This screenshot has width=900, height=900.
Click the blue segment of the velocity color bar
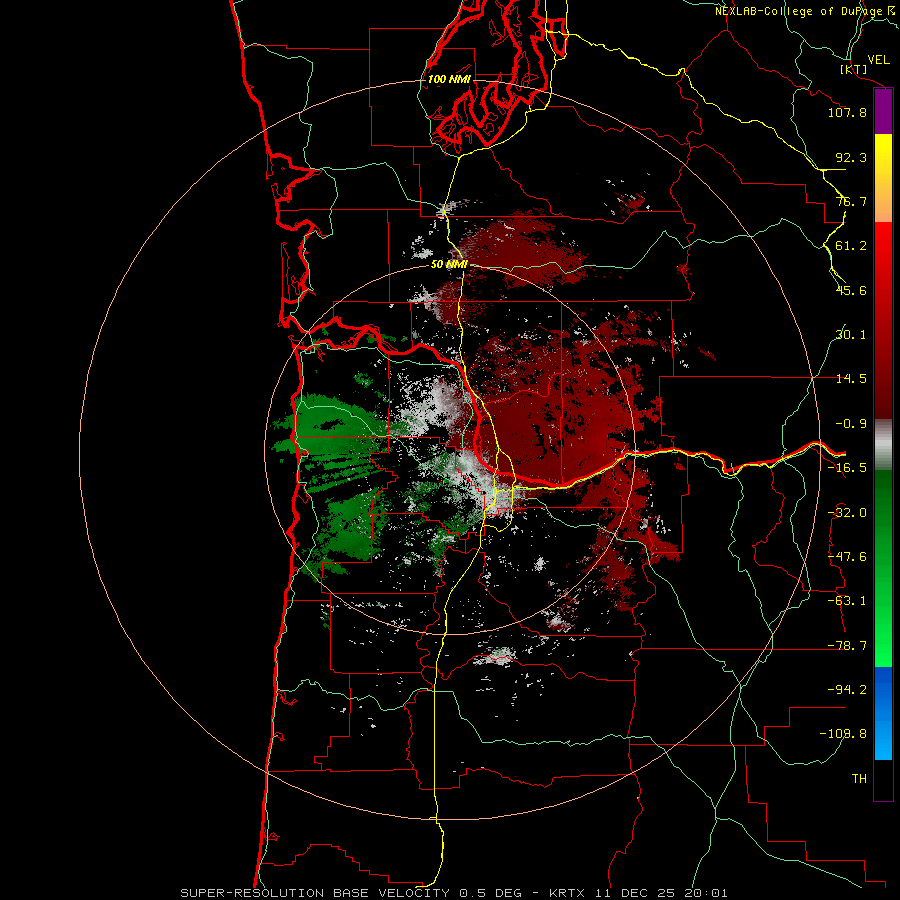[883, 713]
